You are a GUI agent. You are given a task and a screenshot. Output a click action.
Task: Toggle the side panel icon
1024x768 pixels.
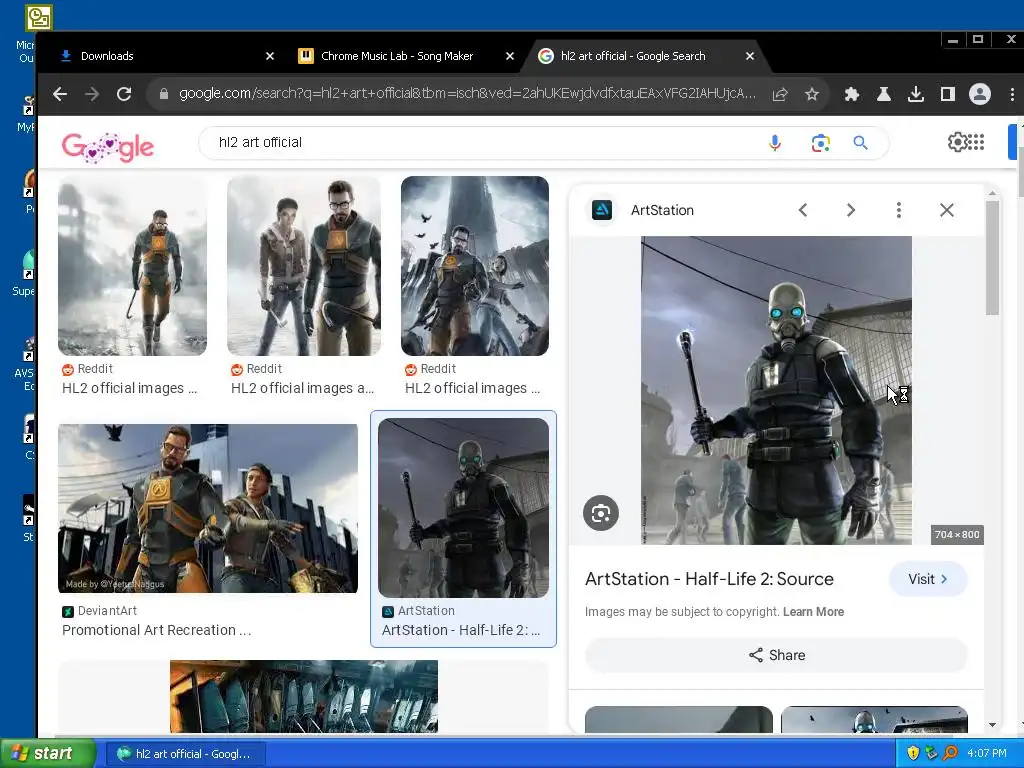coord(948,94)
